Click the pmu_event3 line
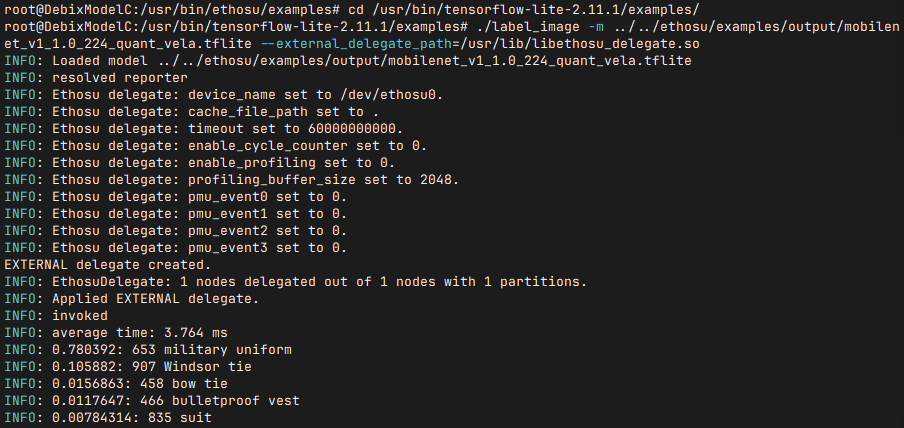This screenshot has width=904, height=428. point(176,248)
